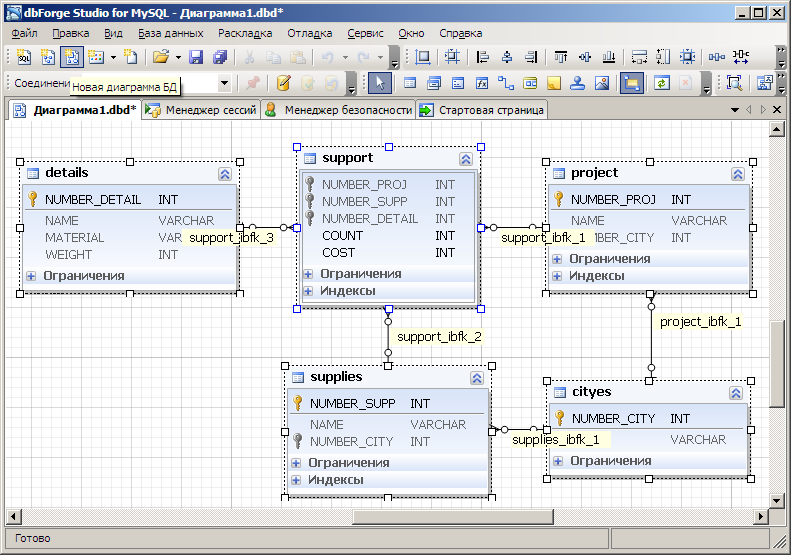Select the New Relation connector tool

pos(506,83)
